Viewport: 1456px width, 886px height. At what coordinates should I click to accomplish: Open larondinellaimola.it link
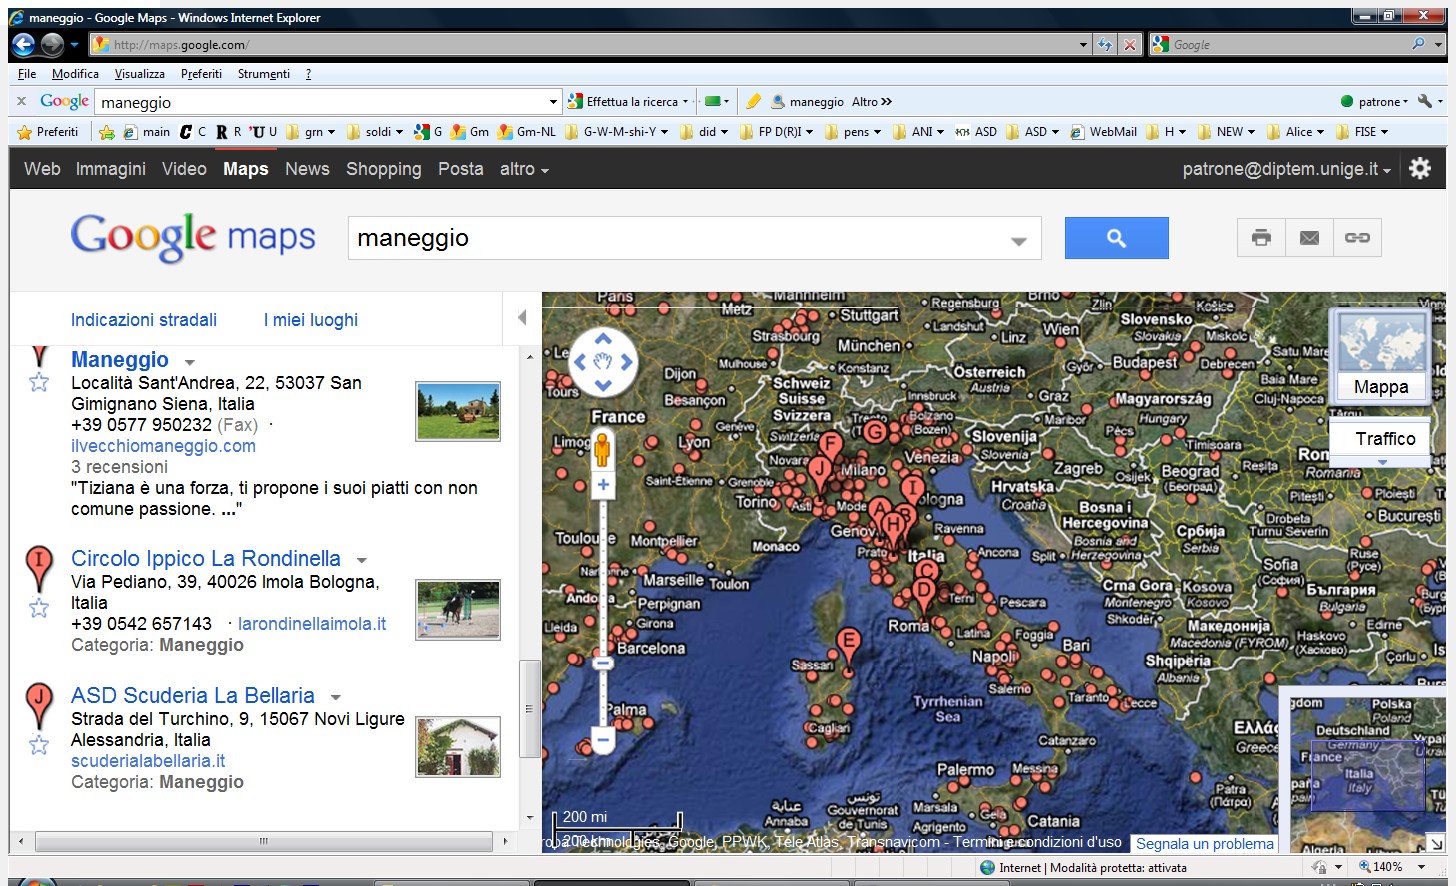pos(312,624)
